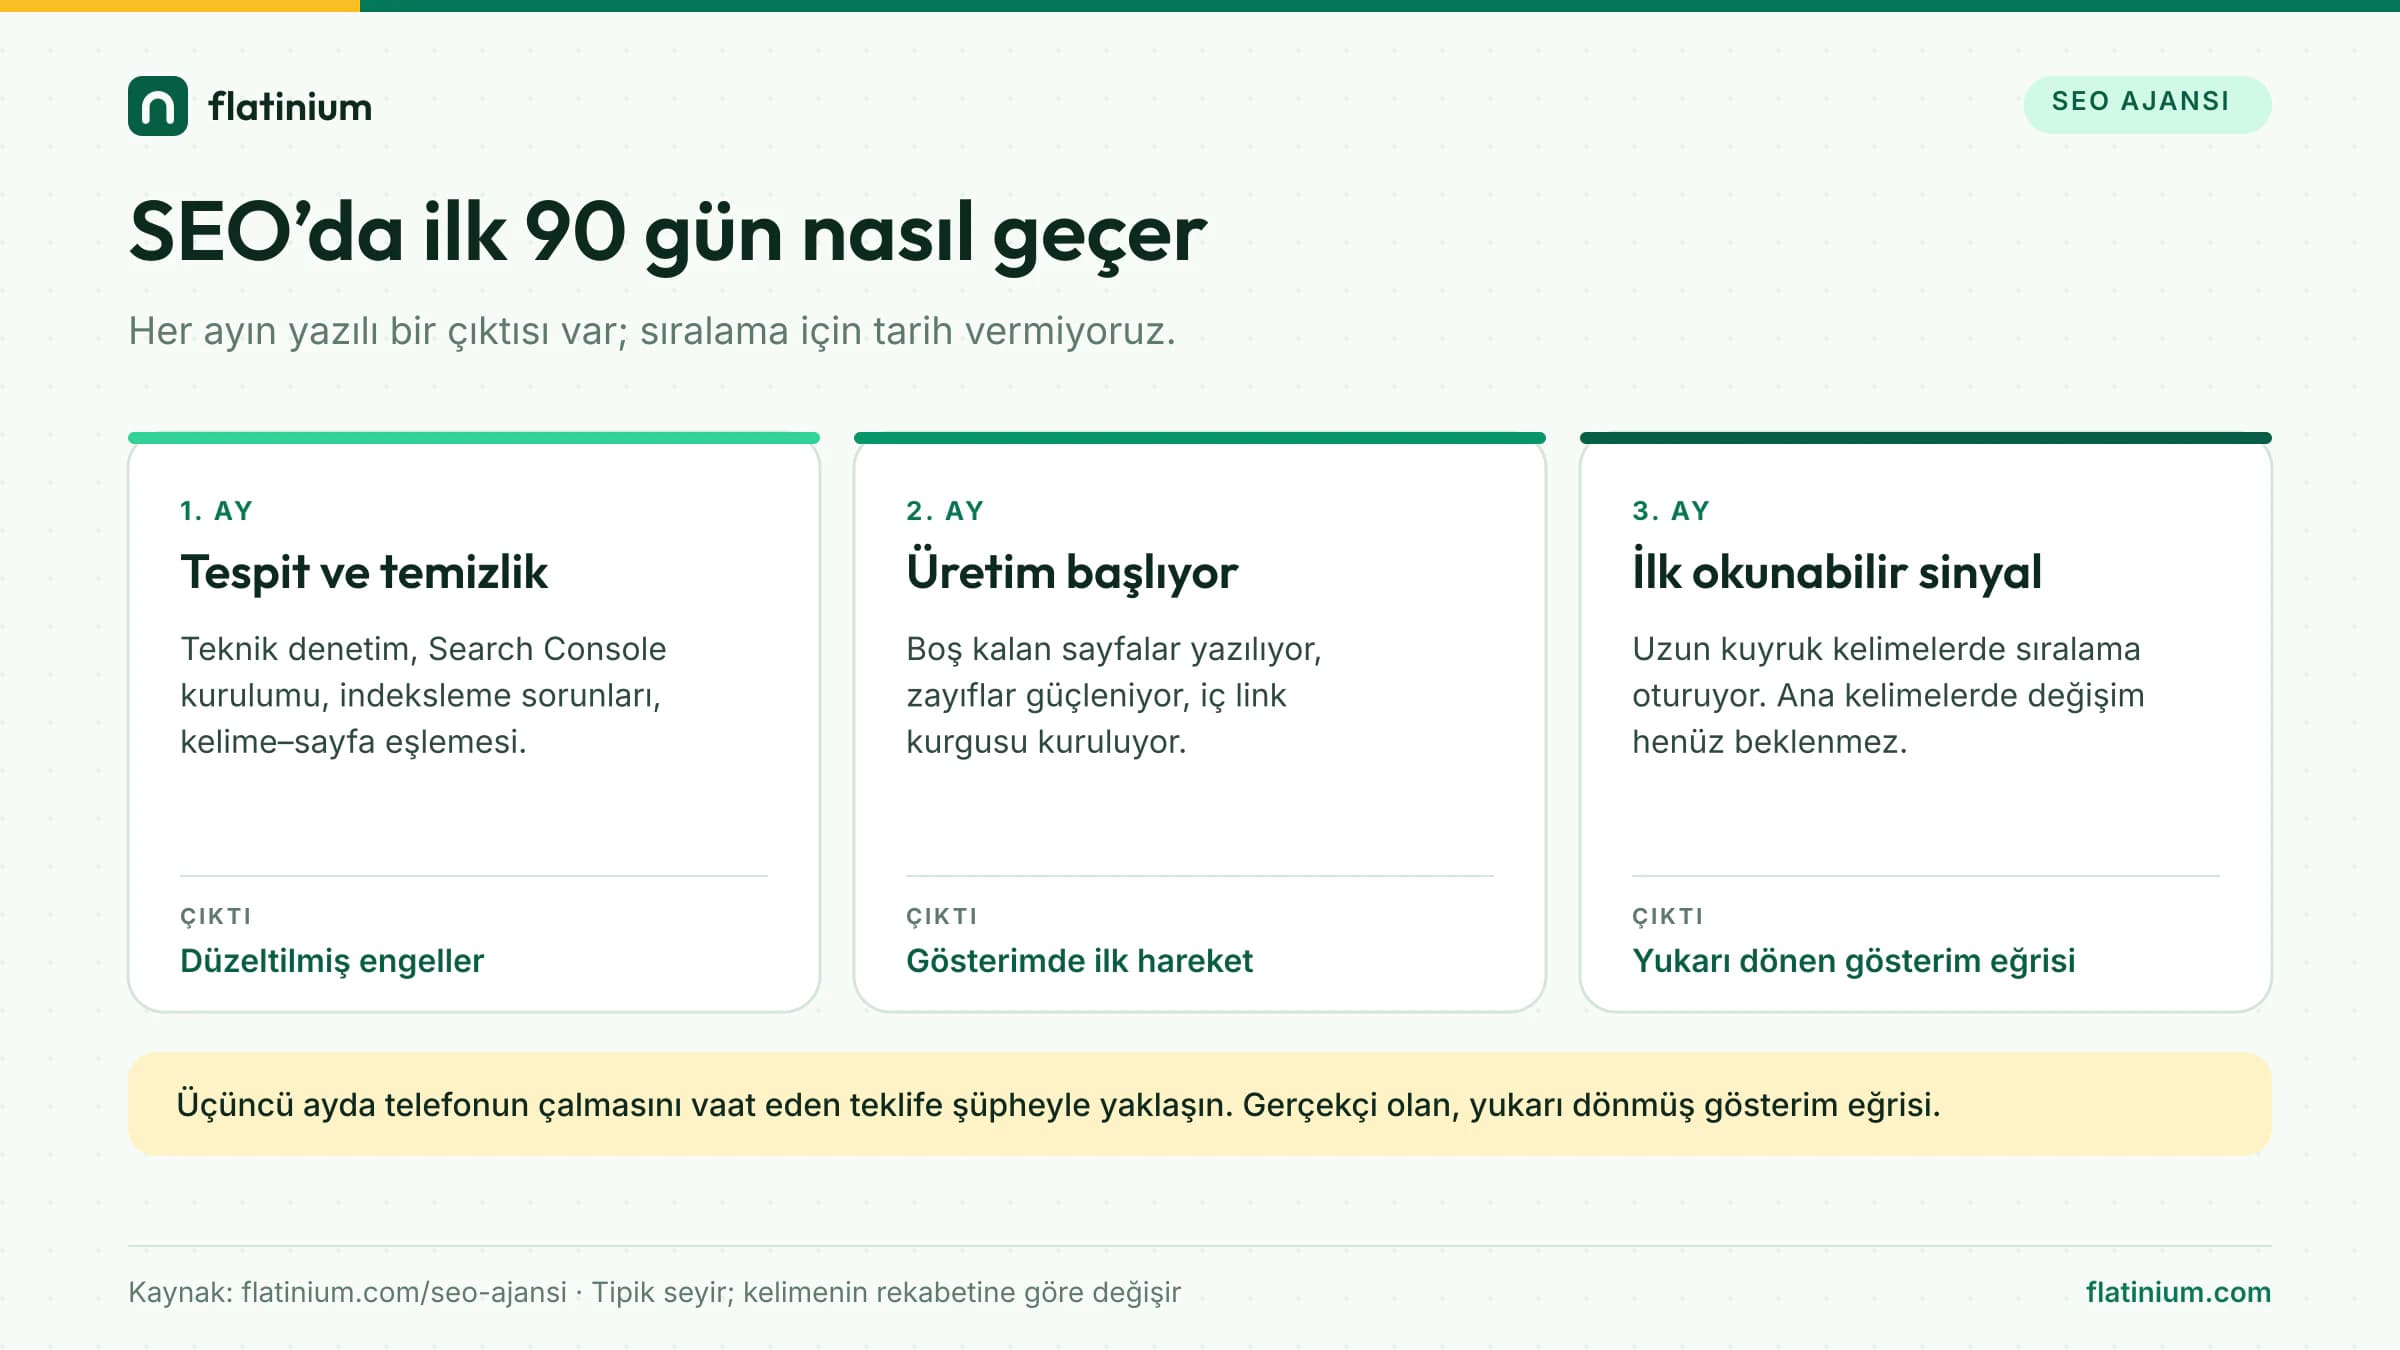Screen dimensions: 2400x1350
Task: Click the ÇIKTI label above 'Gösterimde ilk hareket'
Action: click(942, 916)
